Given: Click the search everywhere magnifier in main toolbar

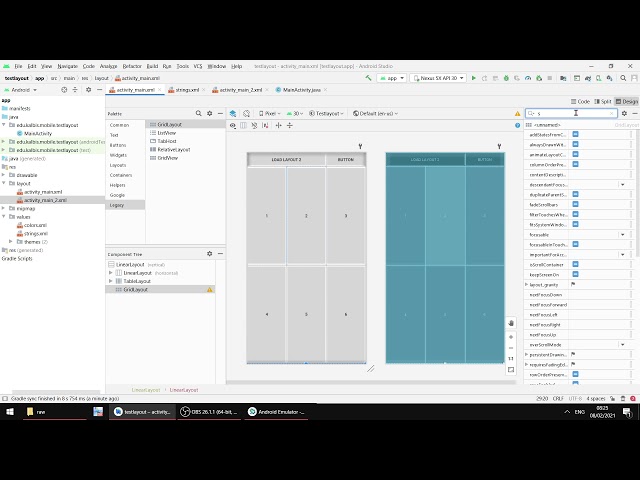Looking at the screenshot, I should [x=623, y=78].
